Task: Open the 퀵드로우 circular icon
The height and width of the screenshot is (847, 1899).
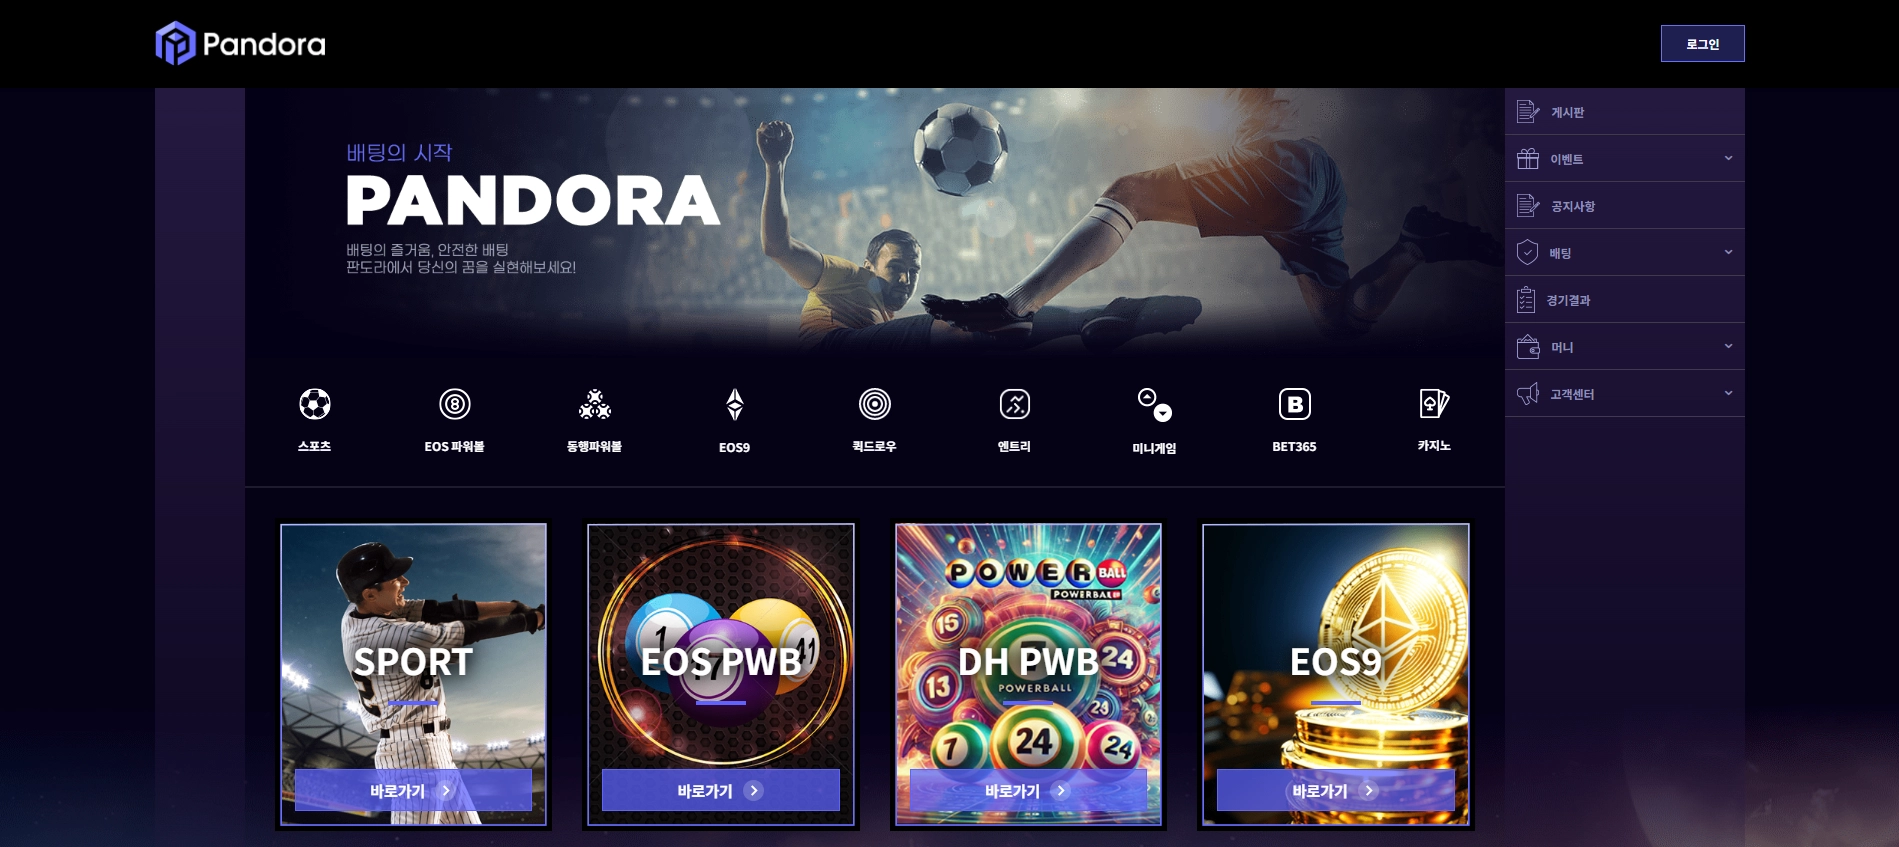Action: click(x=875, y=404)
